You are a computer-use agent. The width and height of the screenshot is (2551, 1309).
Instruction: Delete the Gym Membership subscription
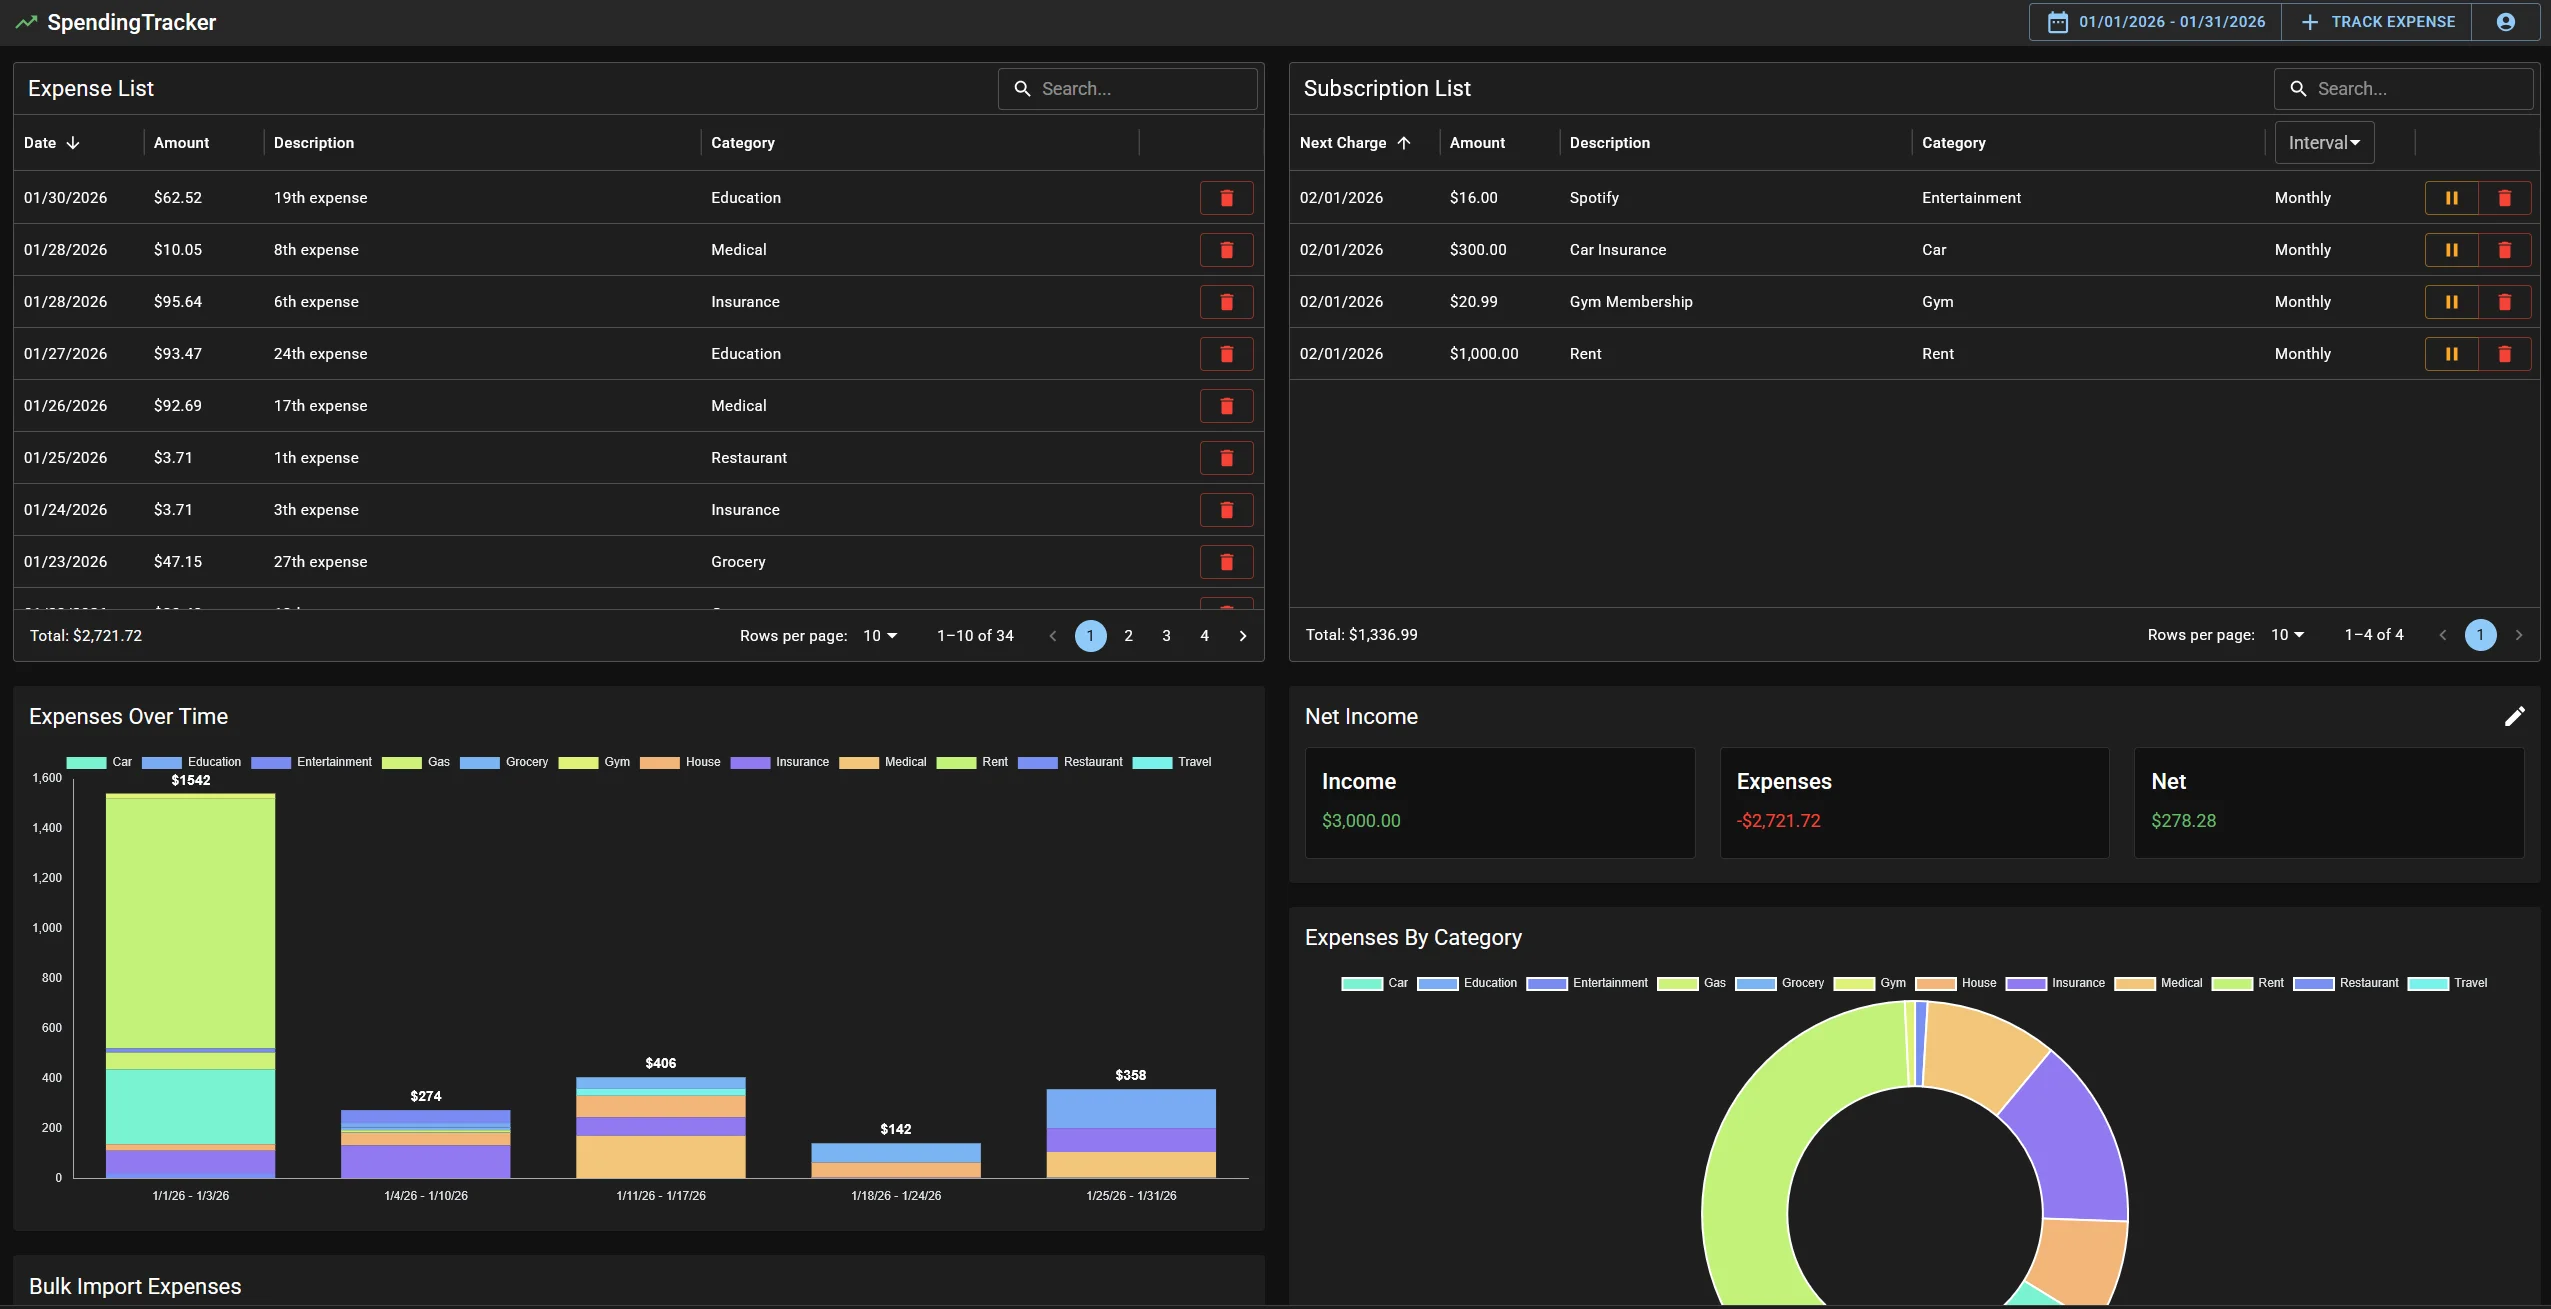pos(2504,302)
